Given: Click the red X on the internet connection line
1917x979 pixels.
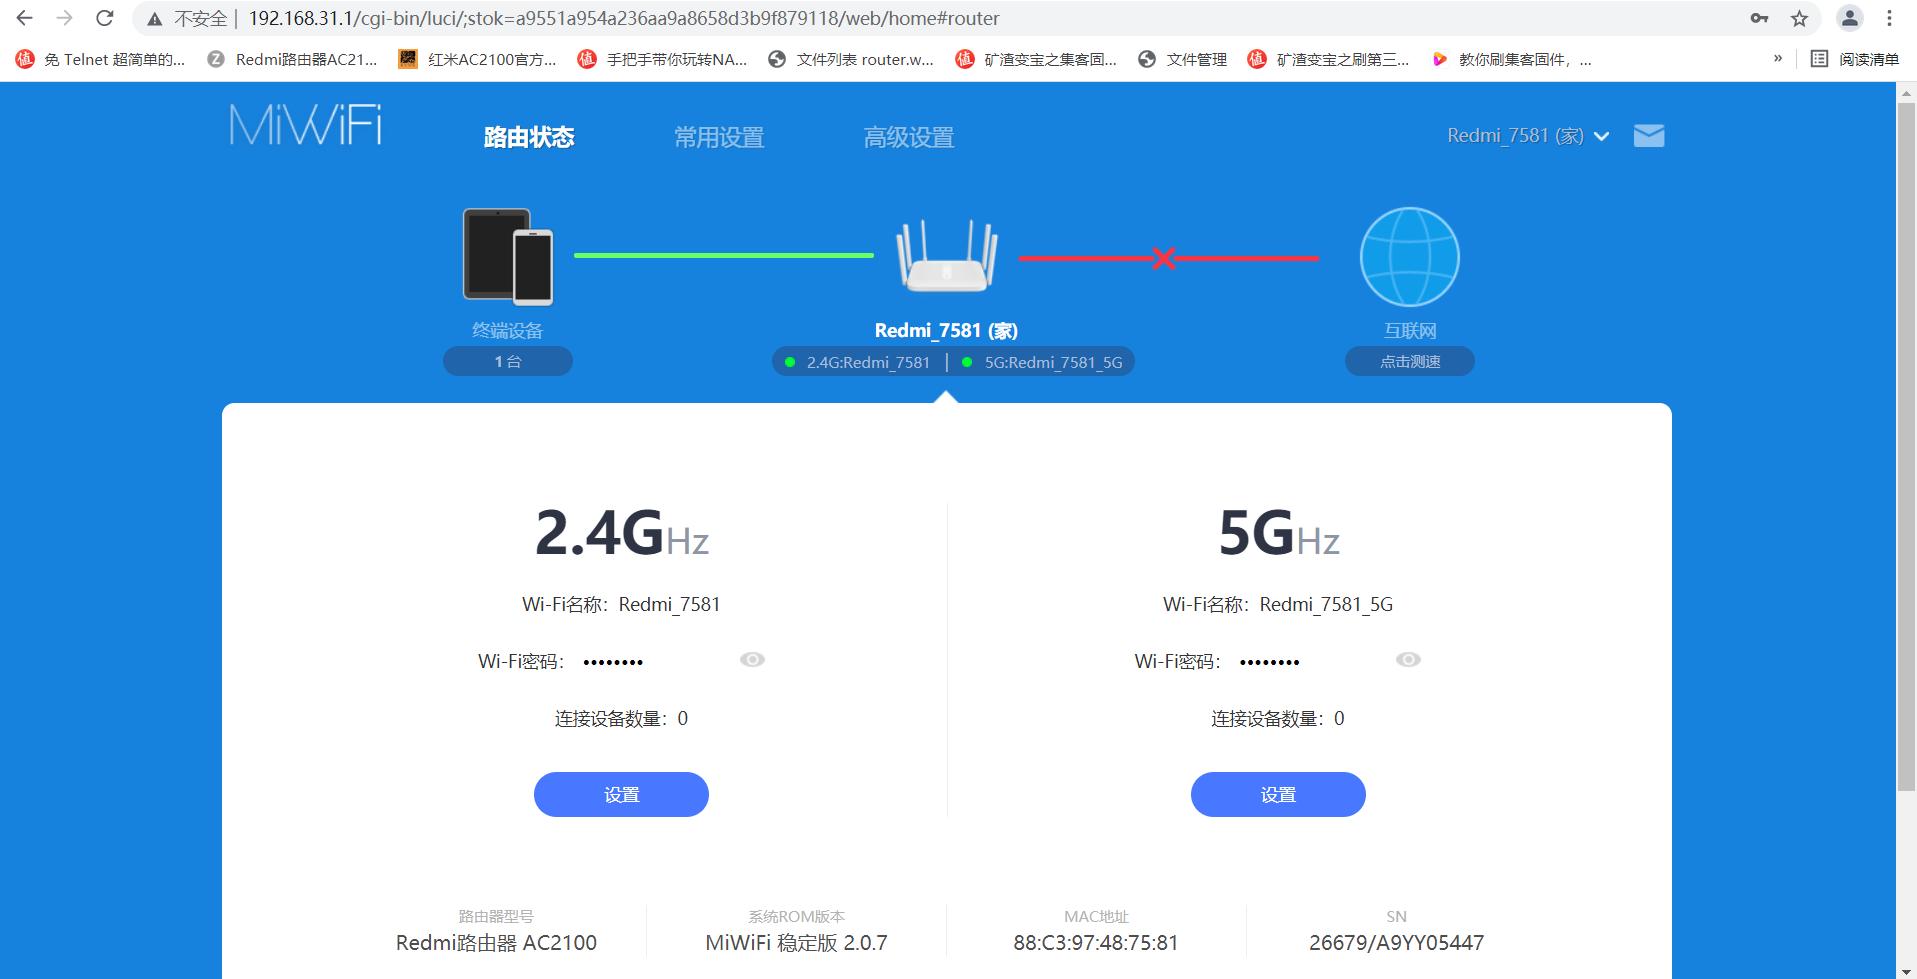Looking at the screenshot, I should tap(1163, 257).
